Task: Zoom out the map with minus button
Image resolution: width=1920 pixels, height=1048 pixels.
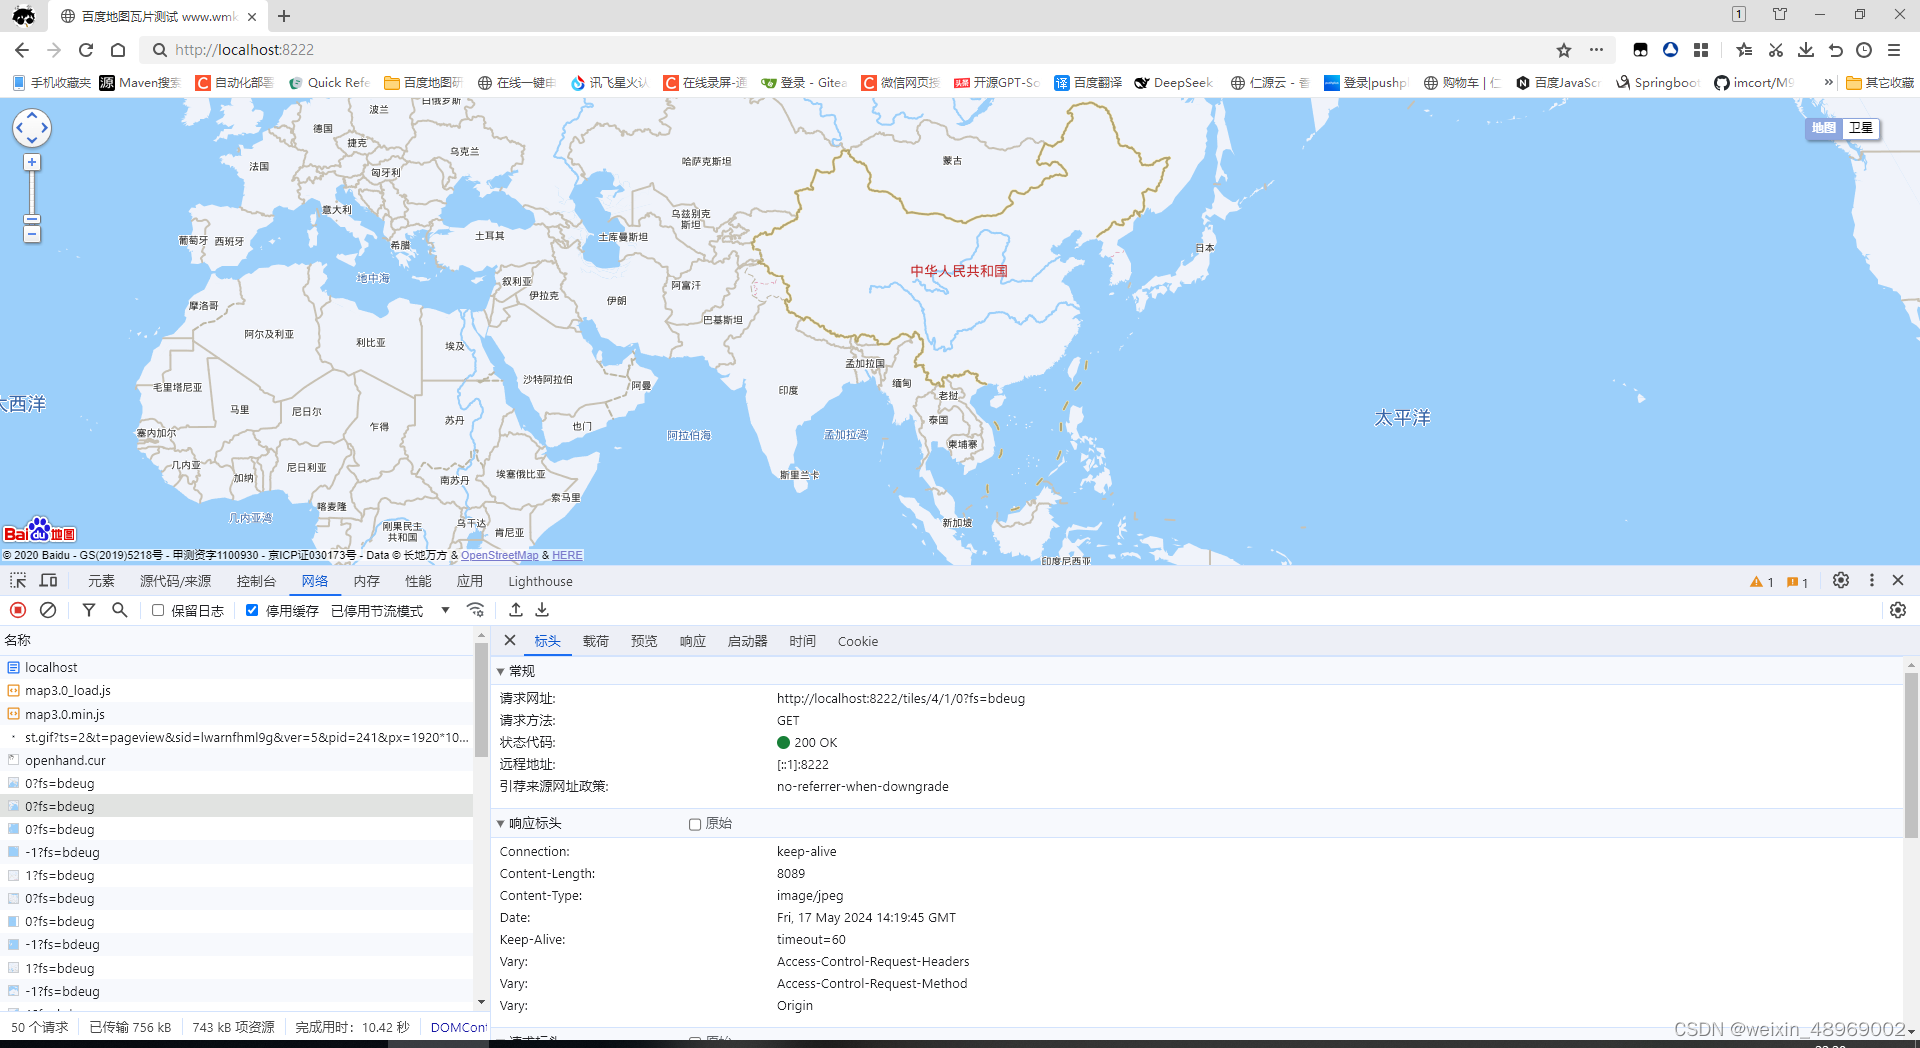Action: click(32, 234)
